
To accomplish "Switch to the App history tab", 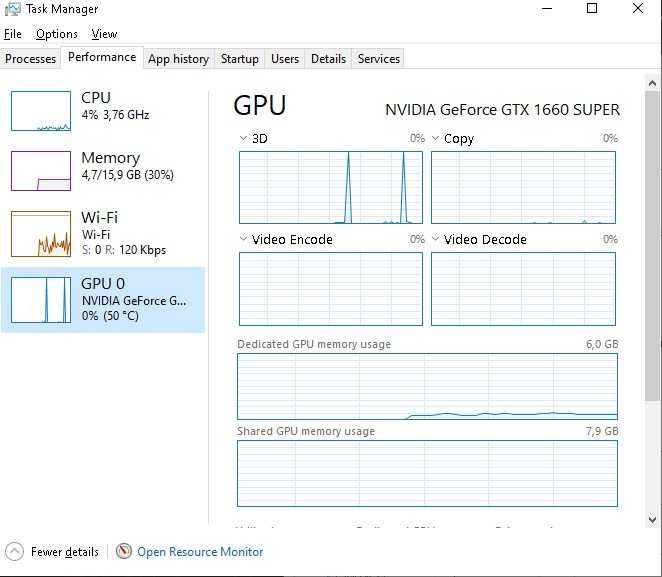I will [x=179, y=59].
